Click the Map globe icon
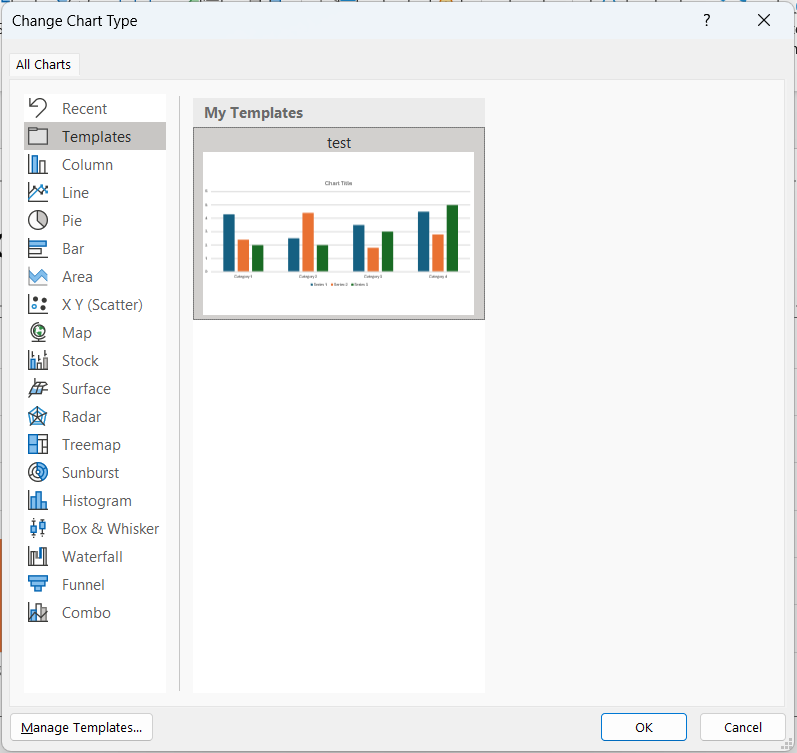The width and height of the screenshot is (797, 753). [38, 332]
